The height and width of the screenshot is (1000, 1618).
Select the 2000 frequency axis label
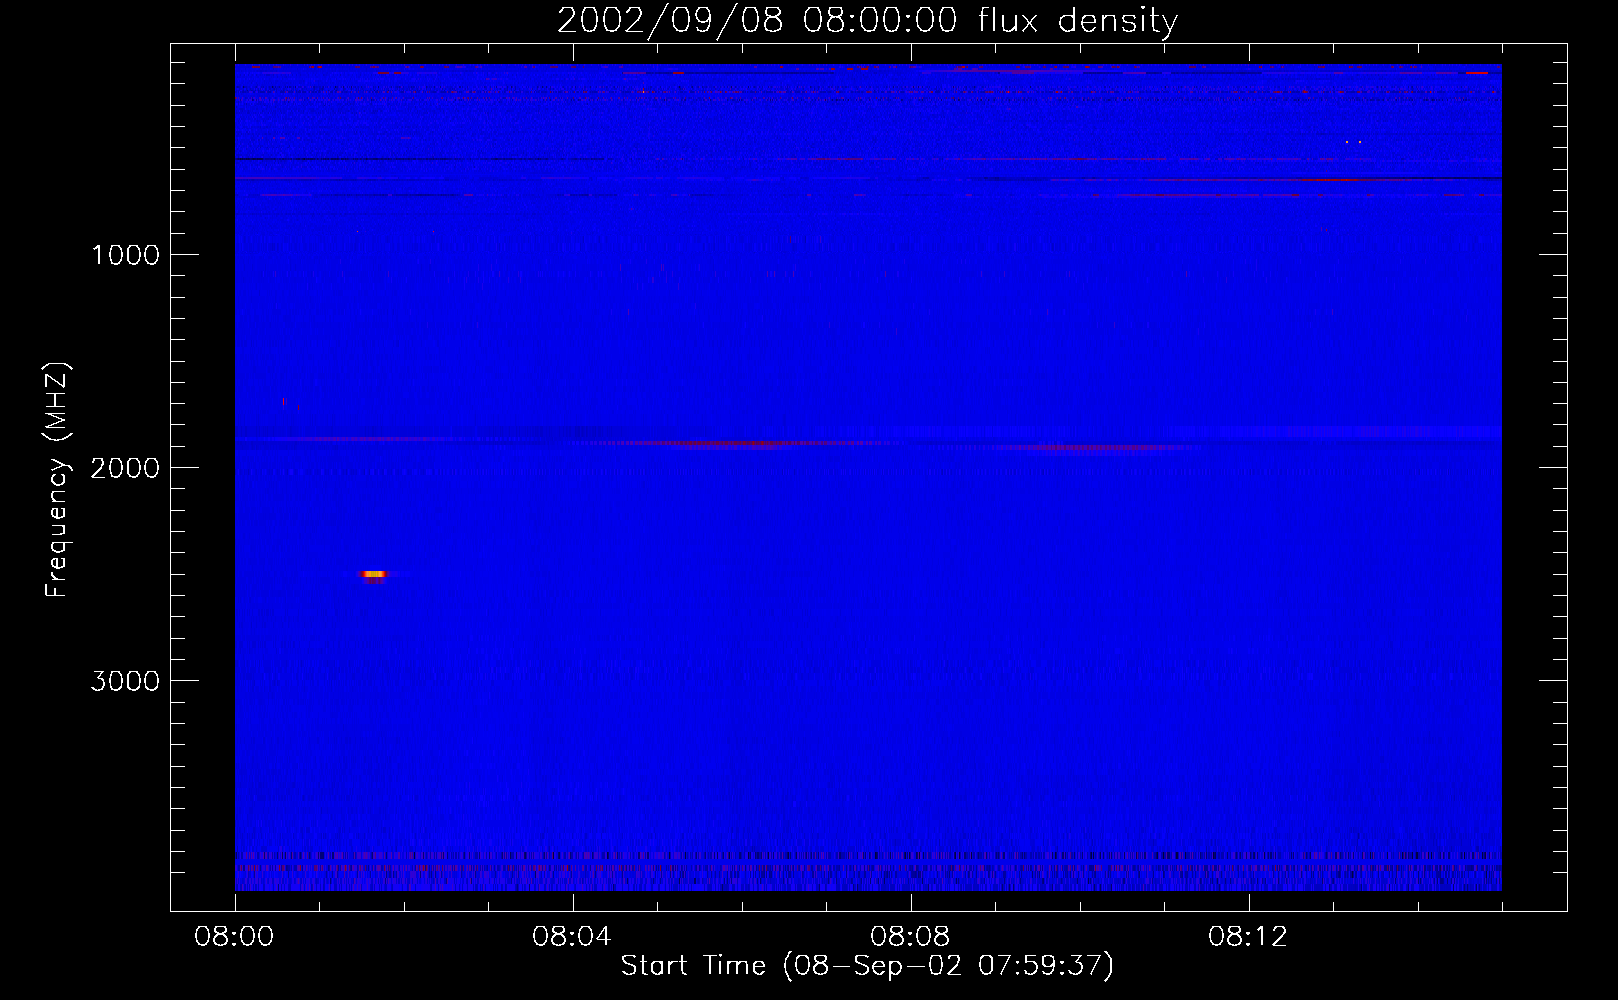click(x=125, y=468)
